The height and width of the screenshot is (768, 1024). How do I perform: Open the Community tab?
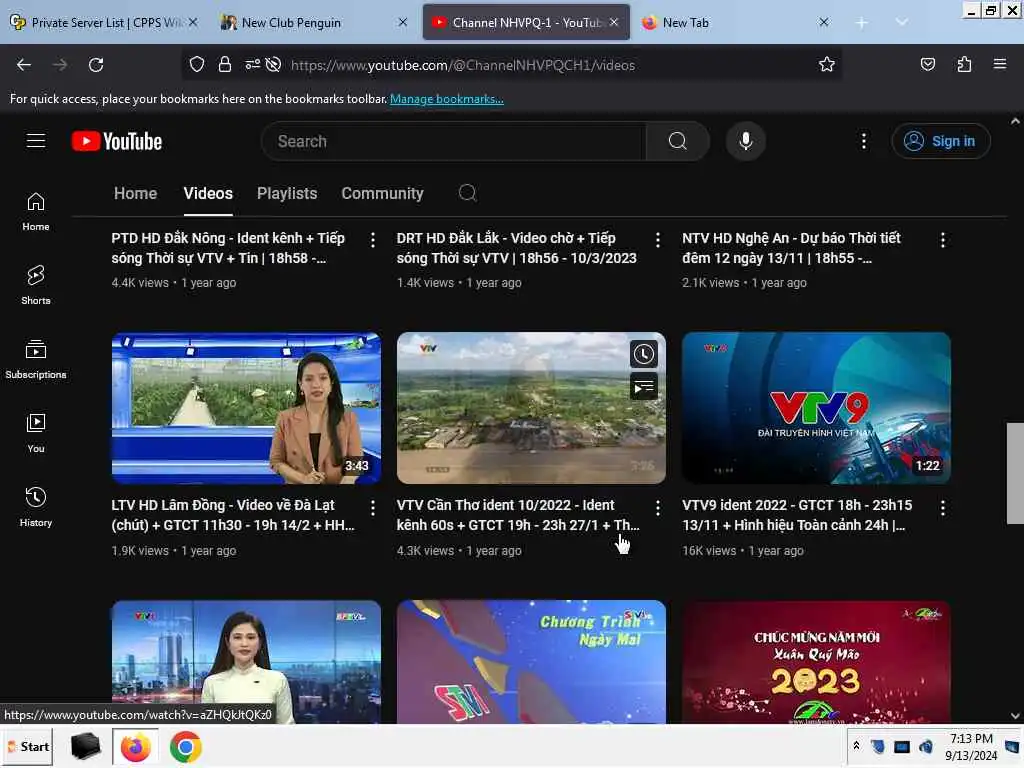pyautogui.click(x=382, y=193)
